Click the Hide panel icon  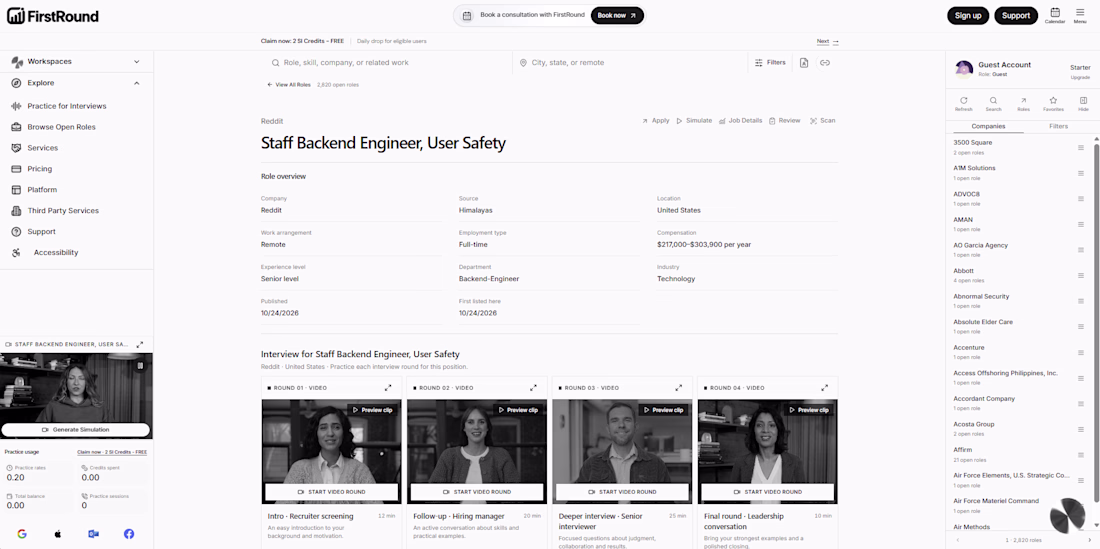tap(1083, 104)
